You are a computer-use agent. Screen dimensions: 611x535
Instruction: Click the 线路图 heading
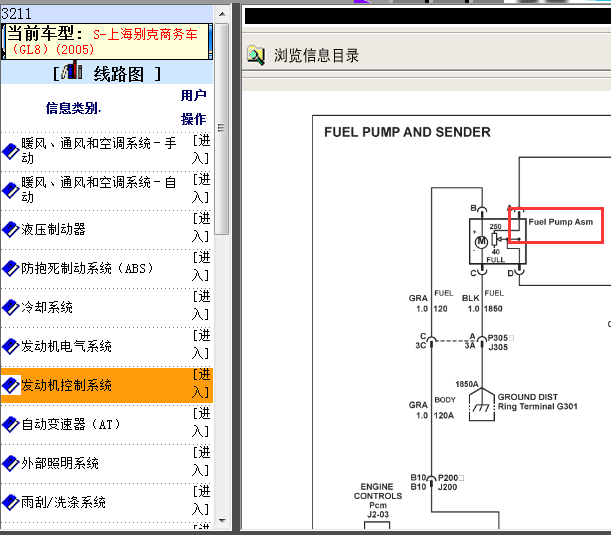coord(118,74)
